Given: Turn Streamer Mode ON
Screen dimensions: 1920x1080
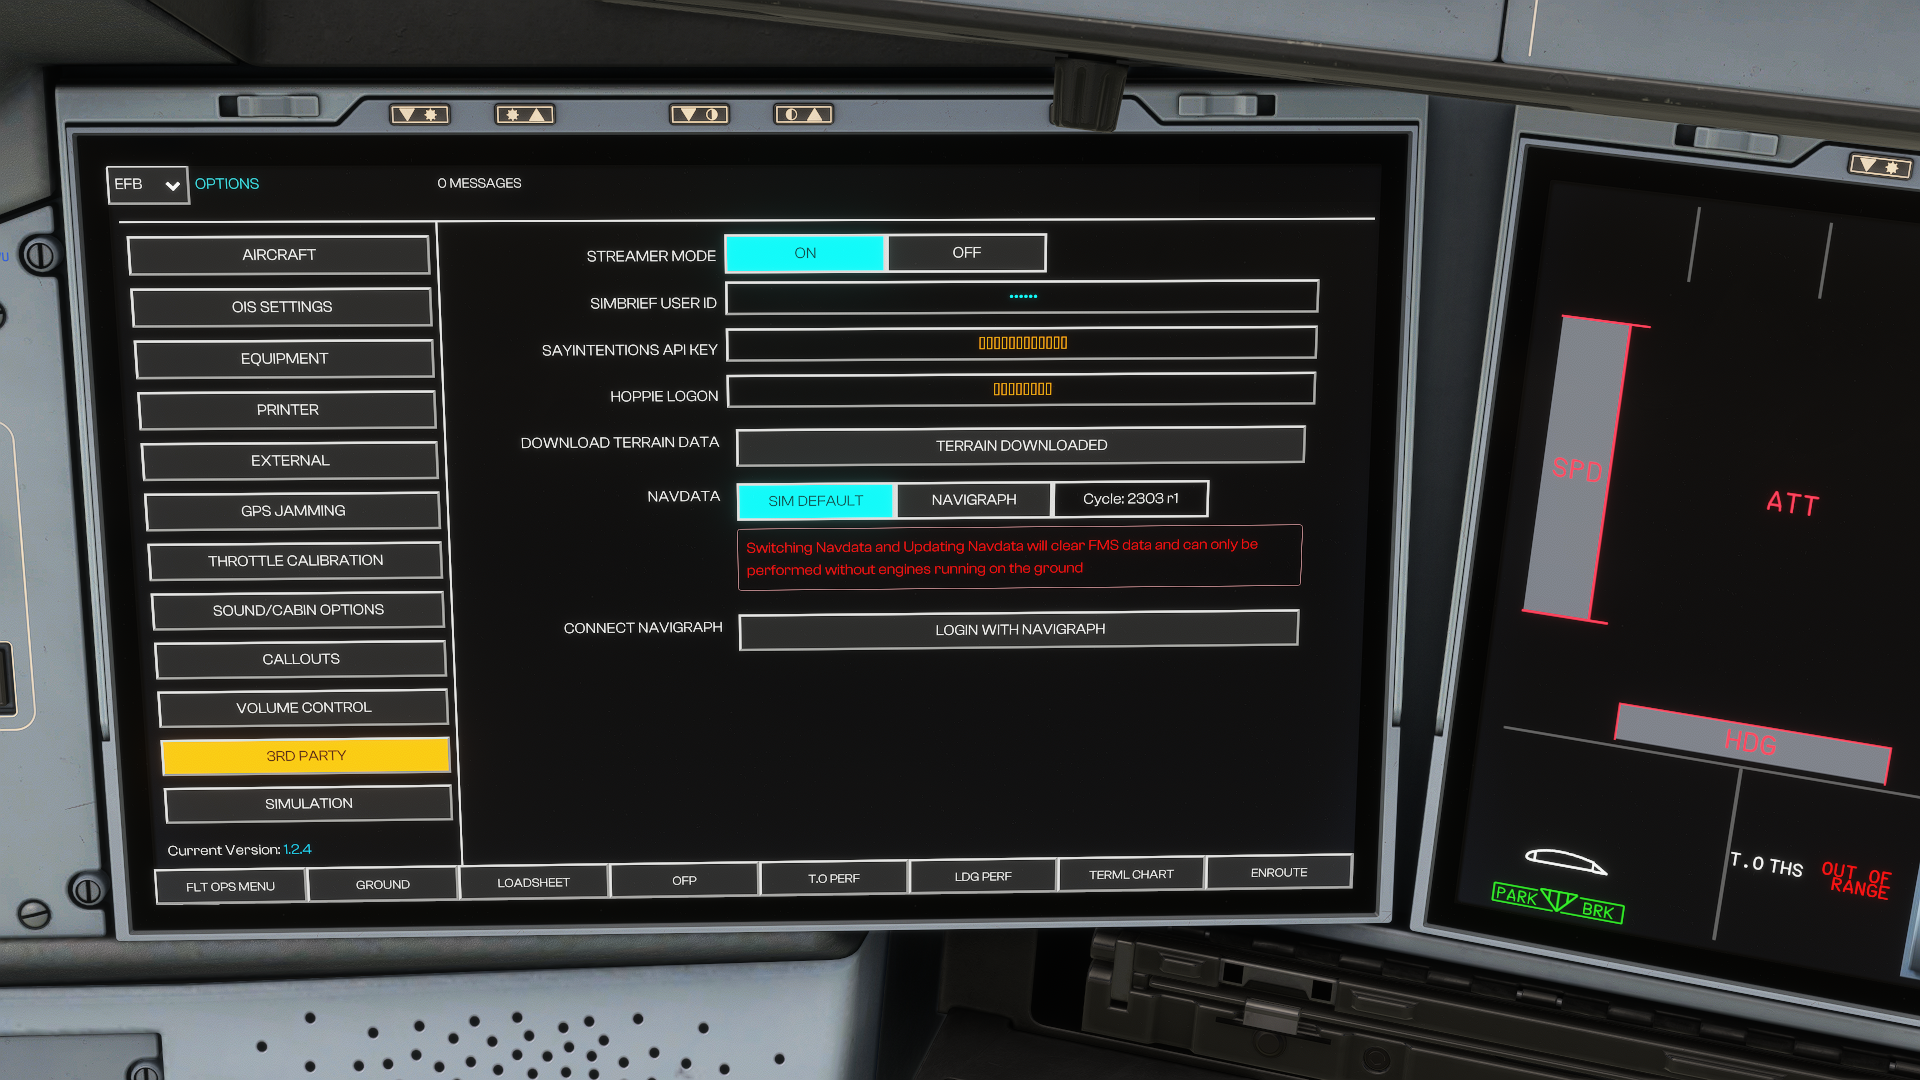Looking at the screenshot, I should pos(805,253).
